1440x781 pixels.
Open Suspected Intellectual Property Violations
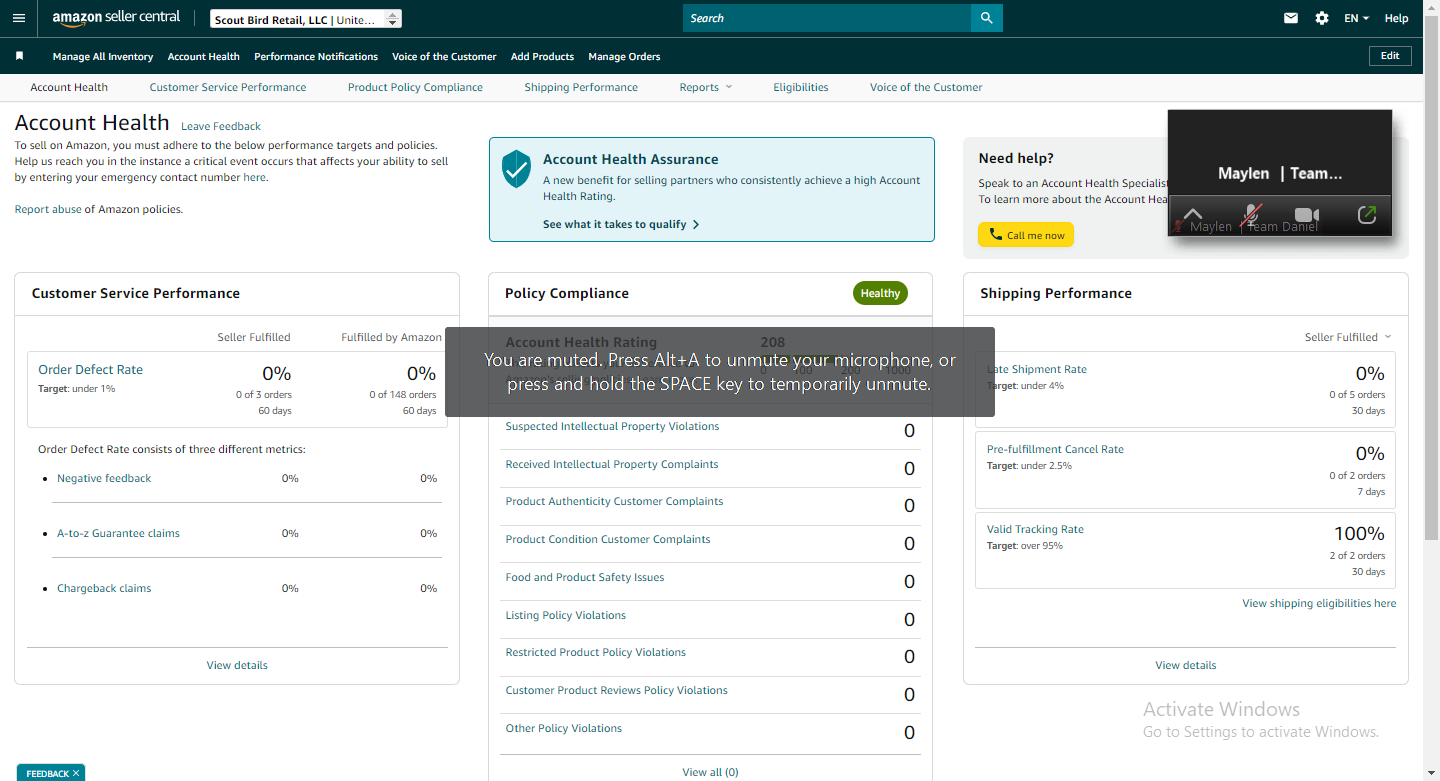612,426
